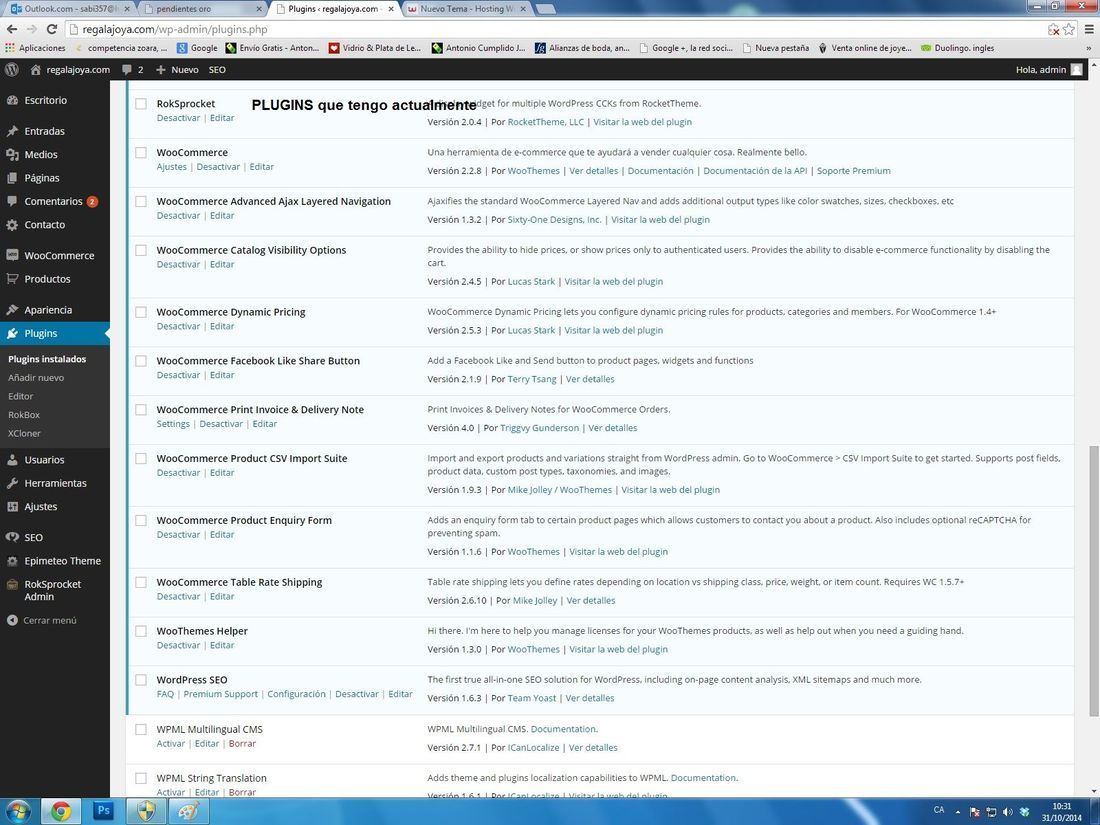
Task: Open comments bubble in admin bar
Action: click(x=127, y=69)
